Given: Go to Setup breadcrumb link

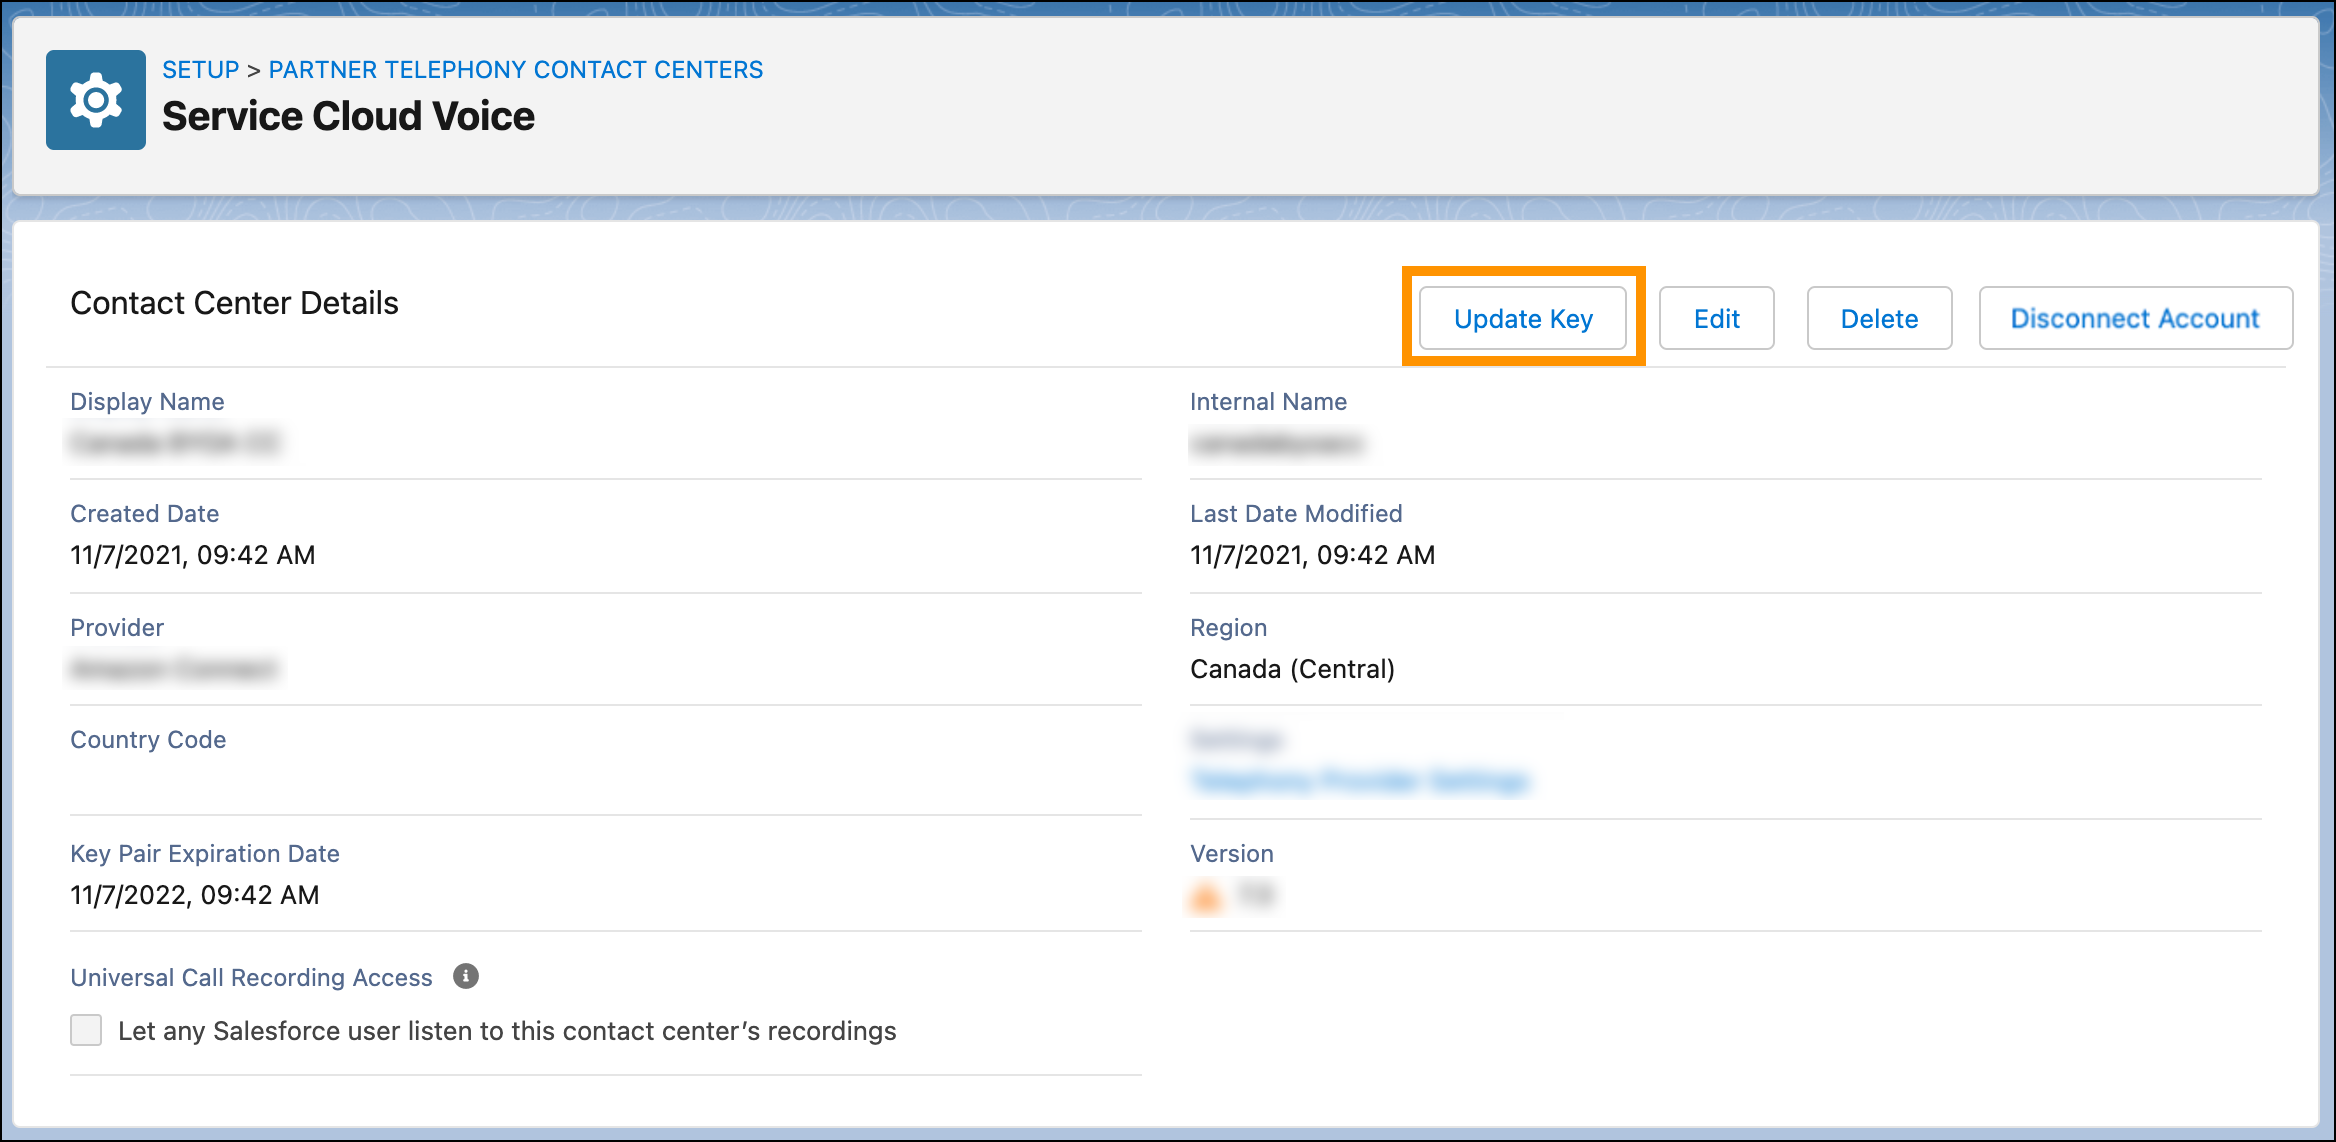Looking at the screenshot, I should pyautogui.click(x=201, y=70).
